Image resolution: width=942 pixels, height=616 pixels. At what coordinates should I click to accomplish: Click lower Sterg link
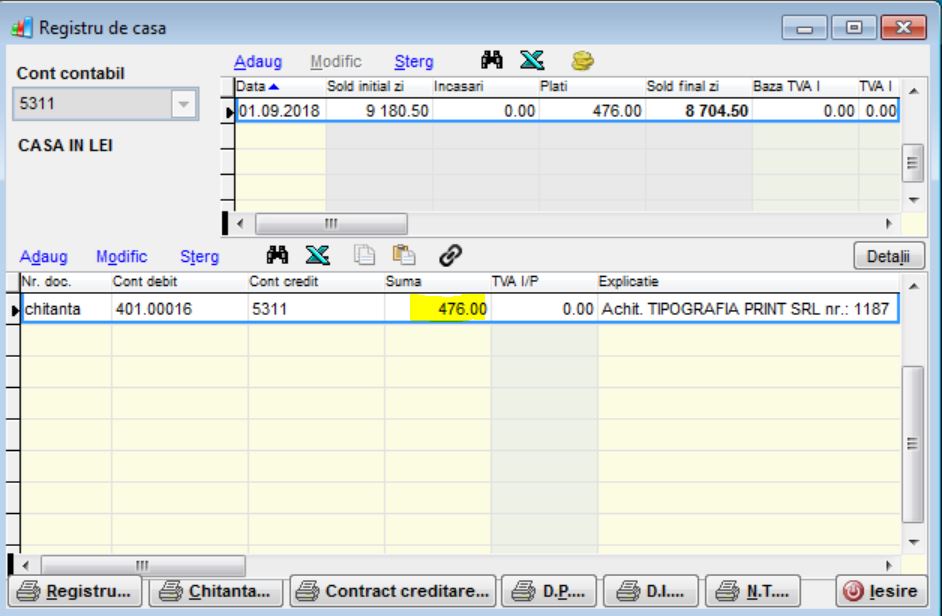point(199,257)
